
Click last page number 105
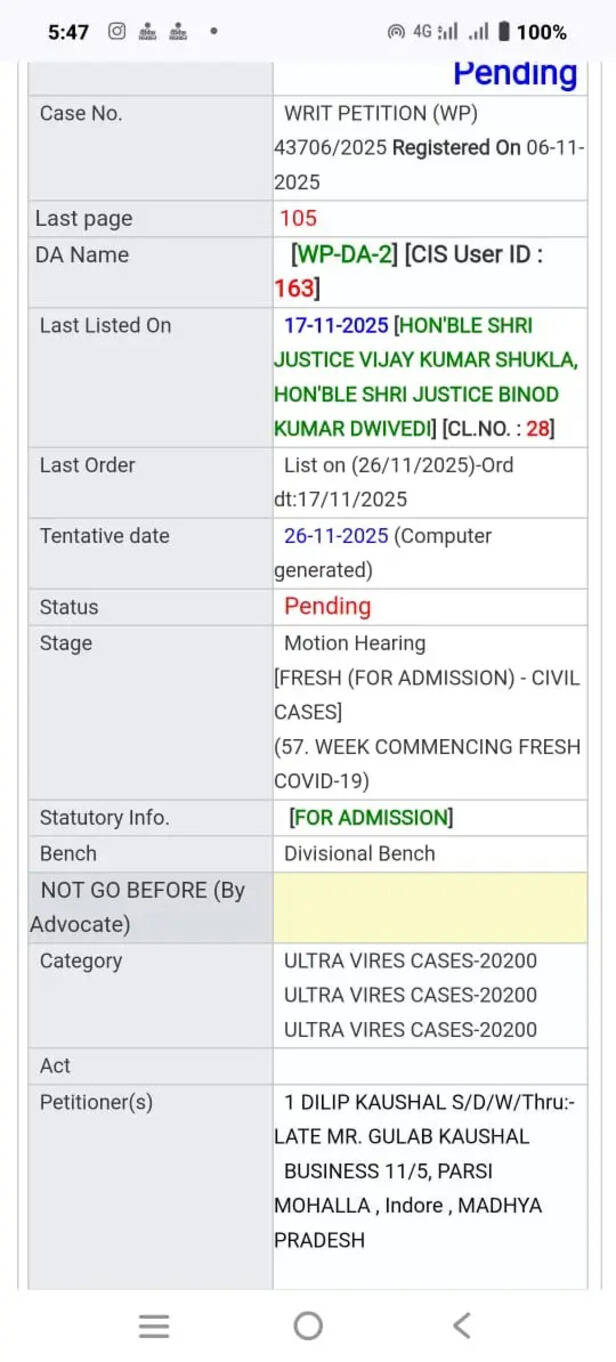(298, 218)
